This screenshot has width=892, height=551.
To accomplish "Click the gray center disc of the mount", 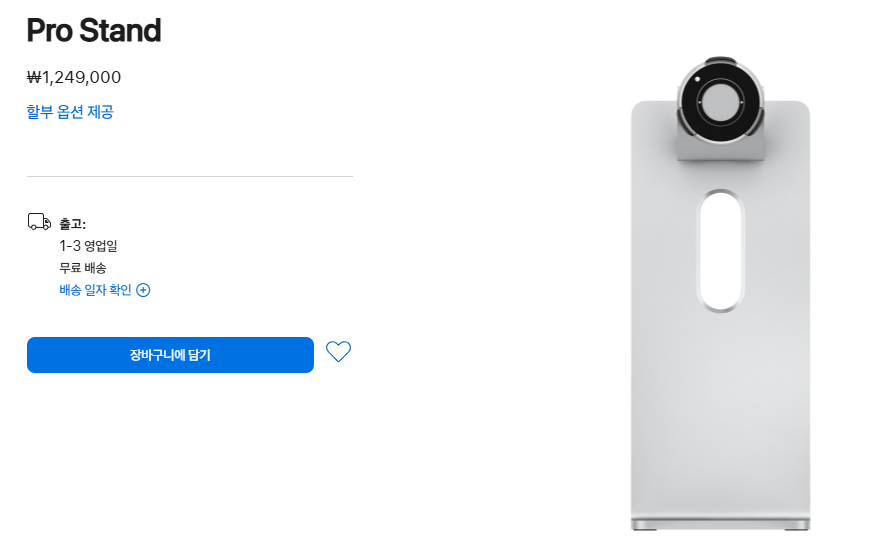I will click(x=720, y=103).
